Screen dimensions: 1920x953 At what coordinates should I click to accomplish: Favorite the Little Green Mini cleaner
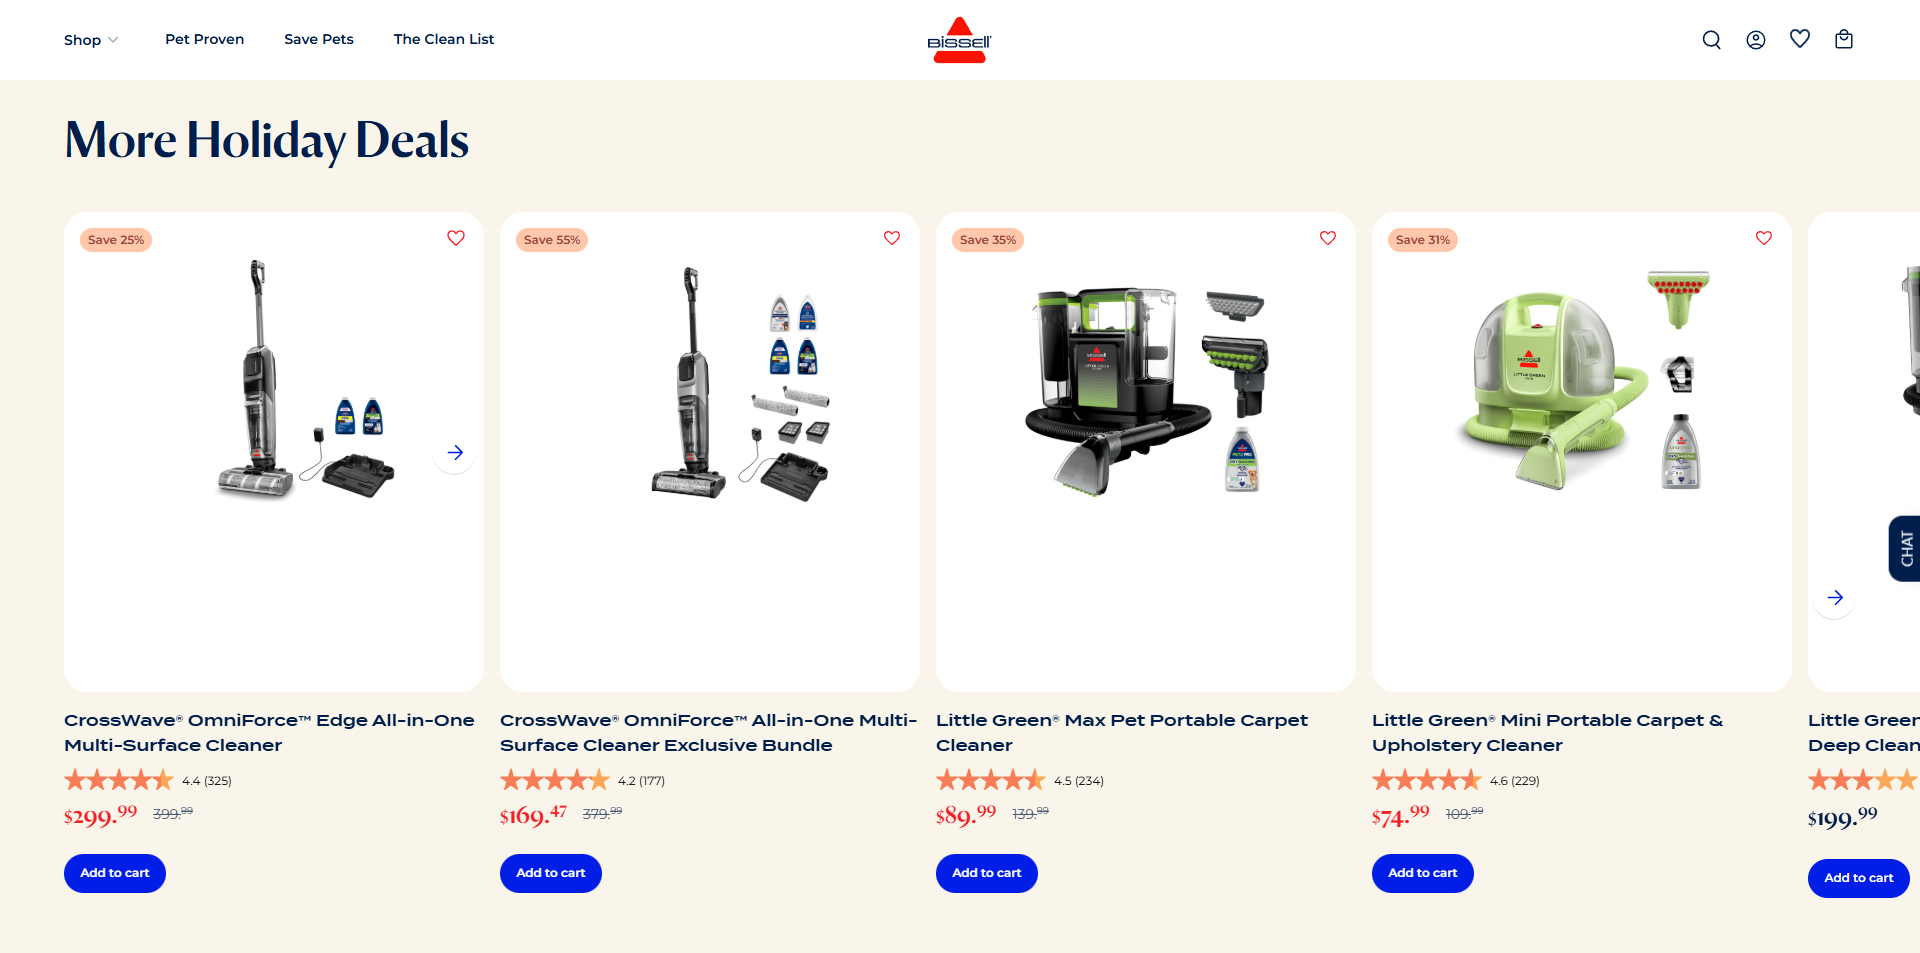pyautogui.click(x=1764, y=238)
